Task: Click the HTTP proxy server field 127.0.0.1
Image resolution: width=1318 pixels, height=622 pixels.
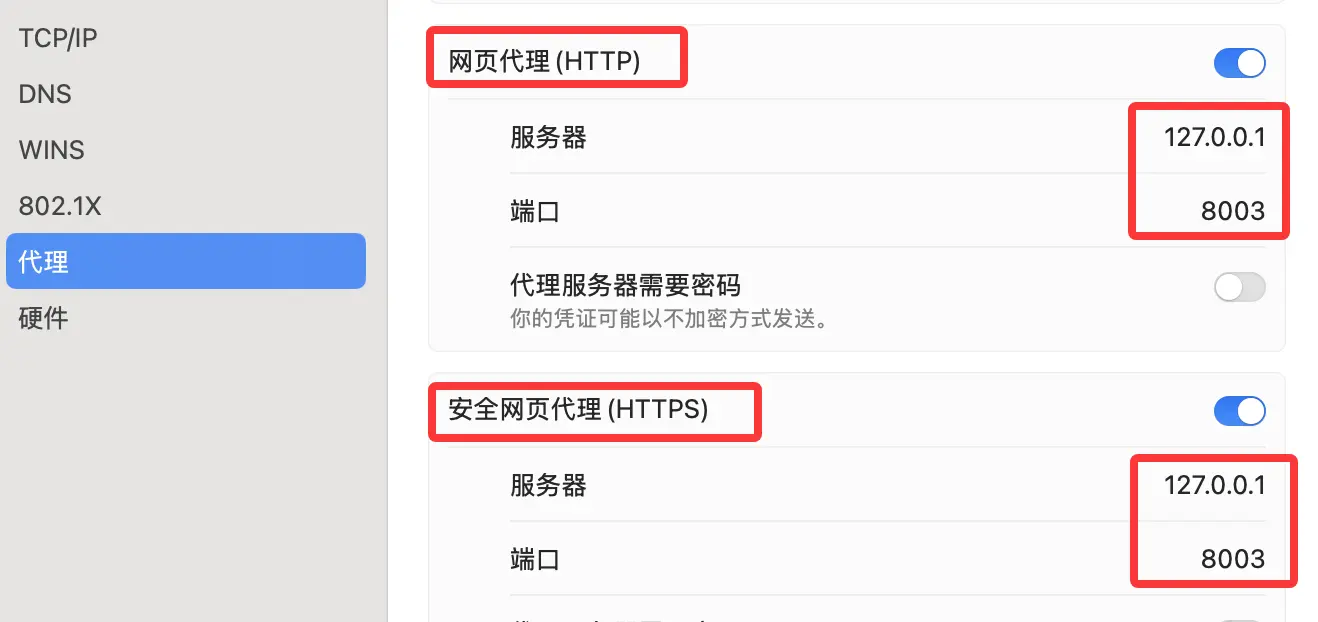Action: 1214,137
